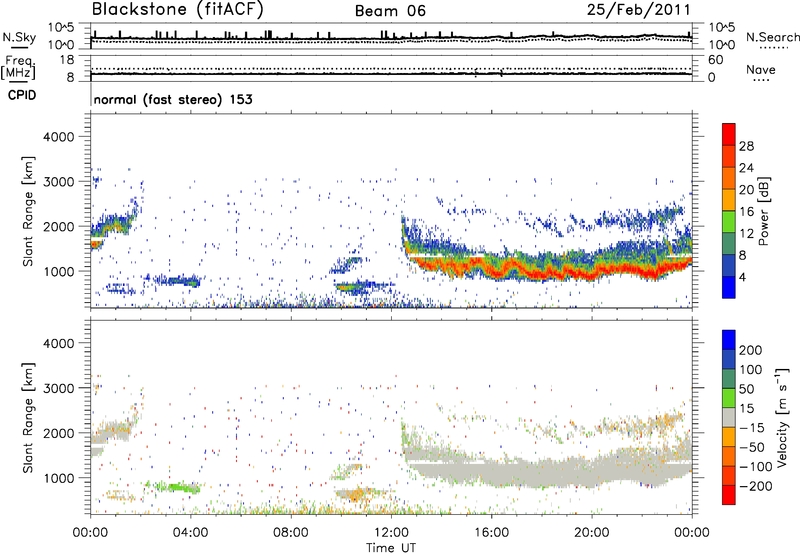Click the "Blackstone (fitACF)" plot title
The width and height of the screenshot is (800, 554).
[178, 10]
